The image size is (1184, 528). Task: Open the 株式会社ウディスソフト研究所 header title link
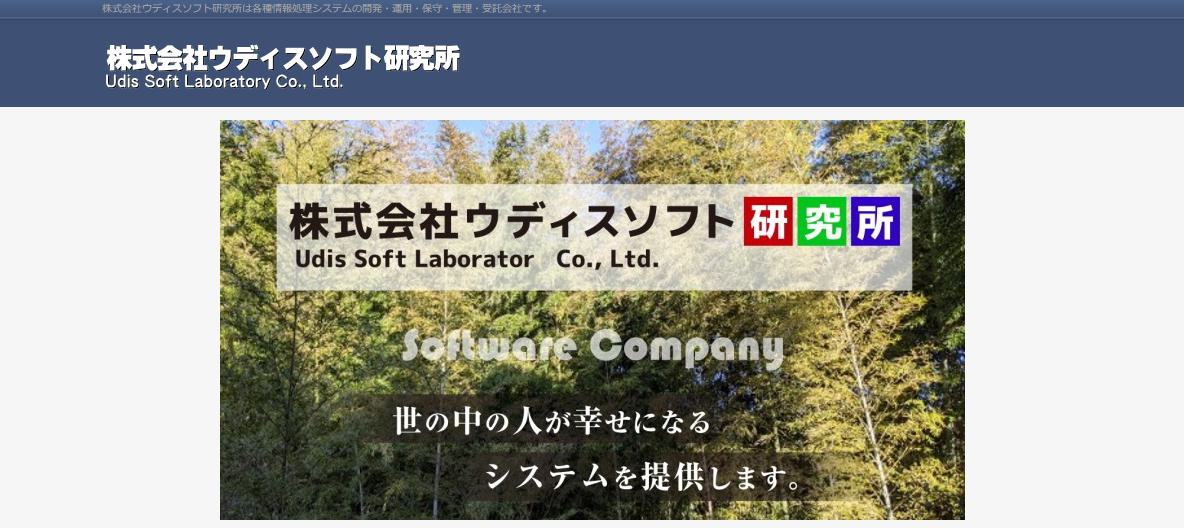click(282, 58)
